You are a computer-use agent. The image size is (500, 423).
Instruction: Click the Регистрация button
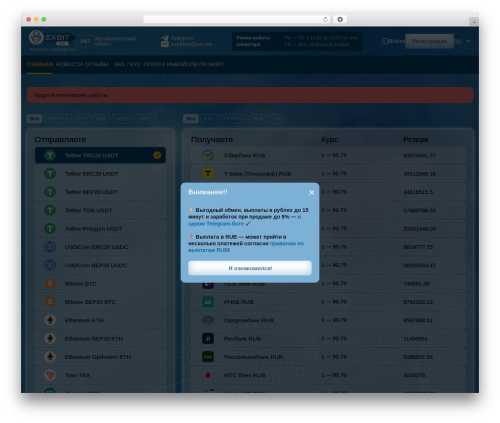pos(429,41)
